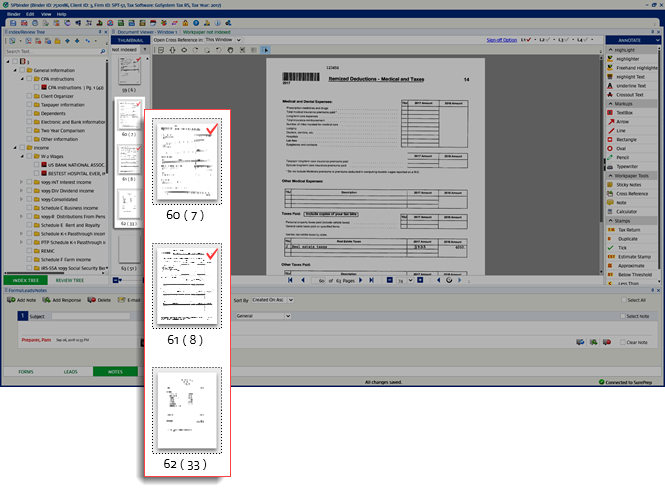The height and width of the screenshot is (492, 665).
Task: Open the Binder menu
Action: [14, 15]
